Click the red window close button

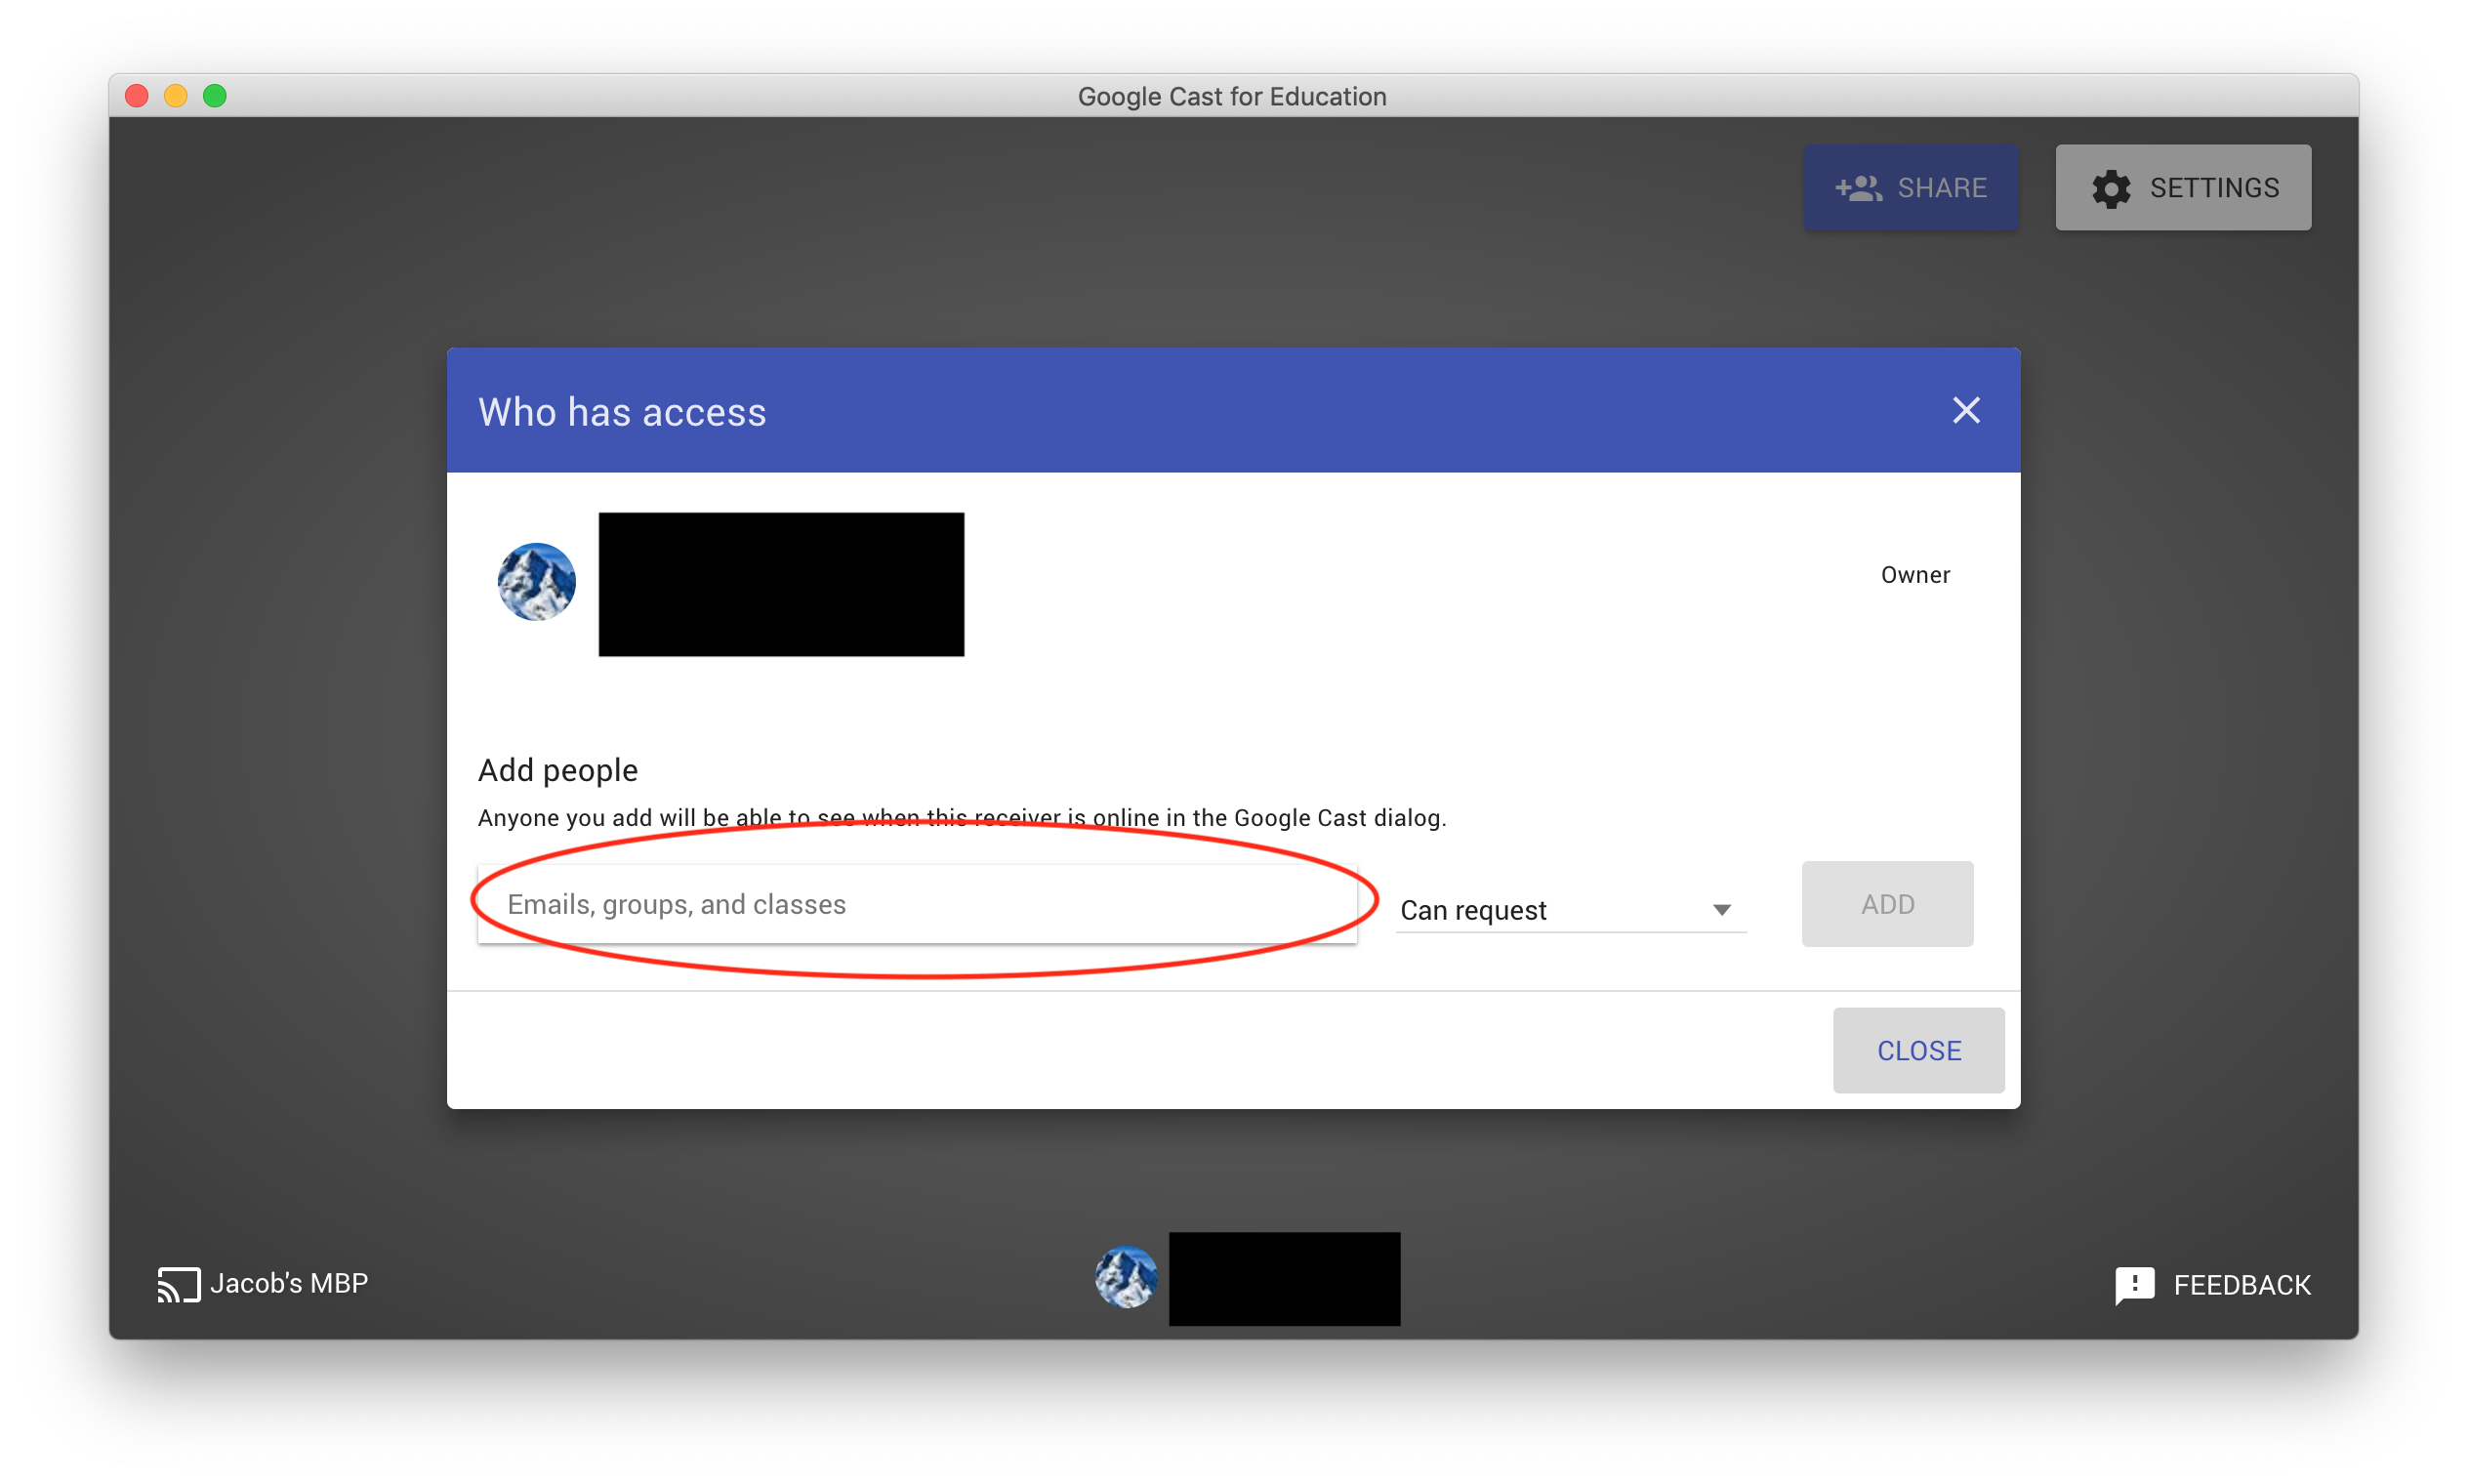pyautogui.click(x=137, y=96)
